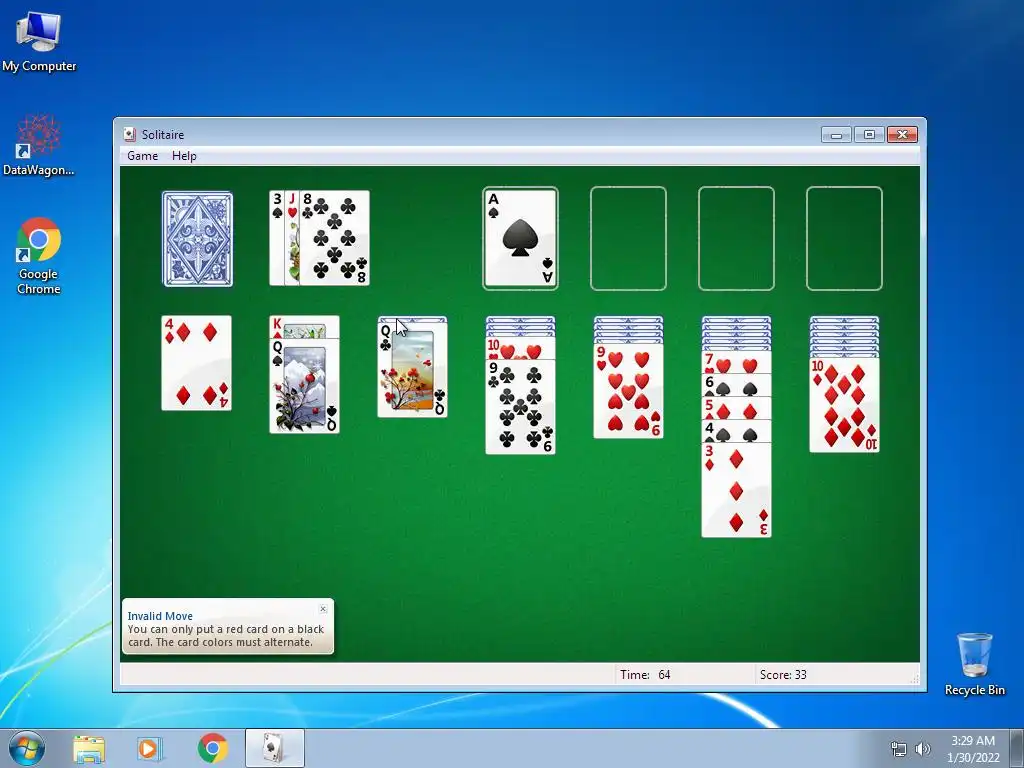Click the face-down stock deck
1024x768 pixels.
[197, 238]
